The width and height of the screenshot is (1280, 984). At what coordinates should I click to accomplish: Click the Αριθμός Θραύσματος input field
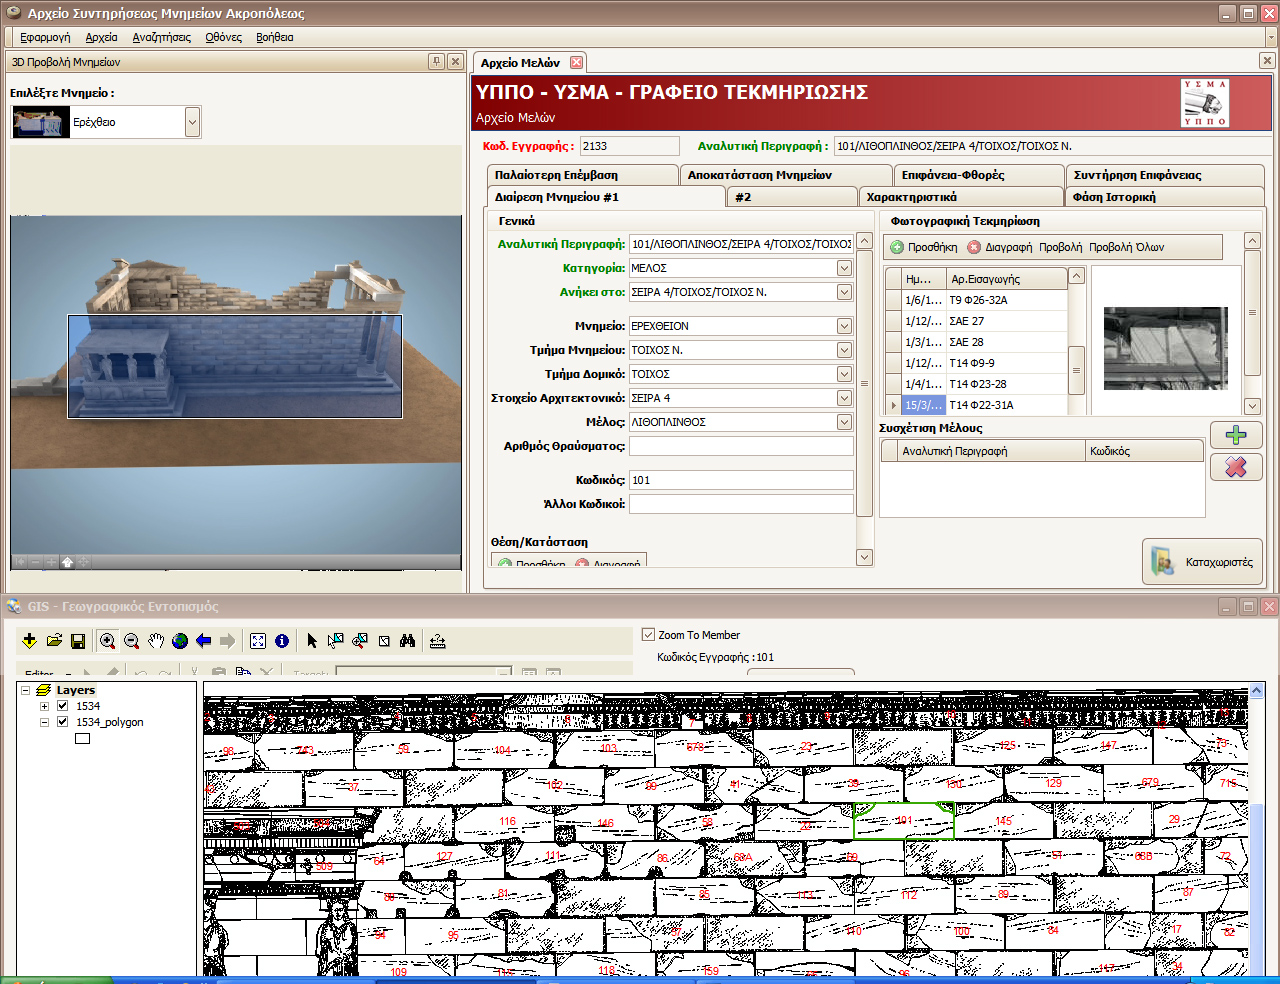pos(741,446)
